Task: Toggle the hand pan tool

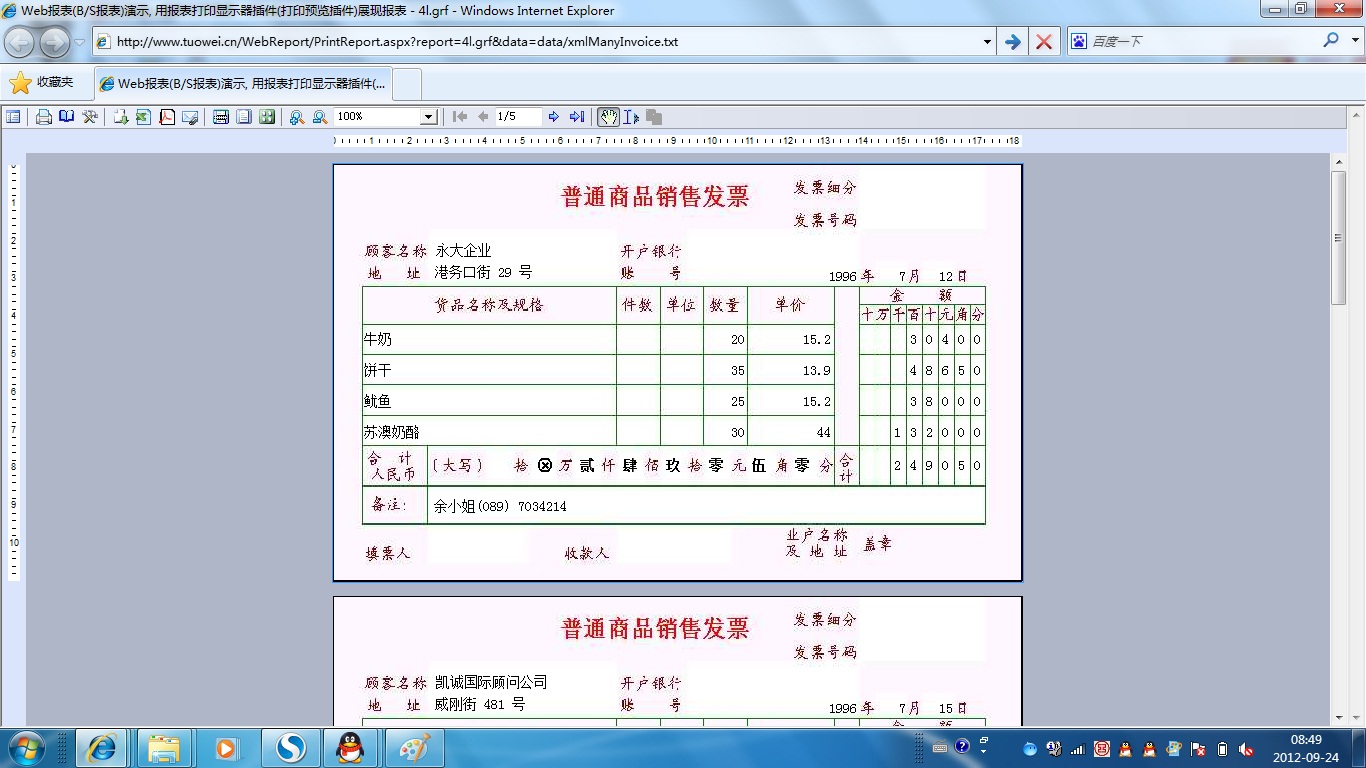Action: [x=608, y=117]
